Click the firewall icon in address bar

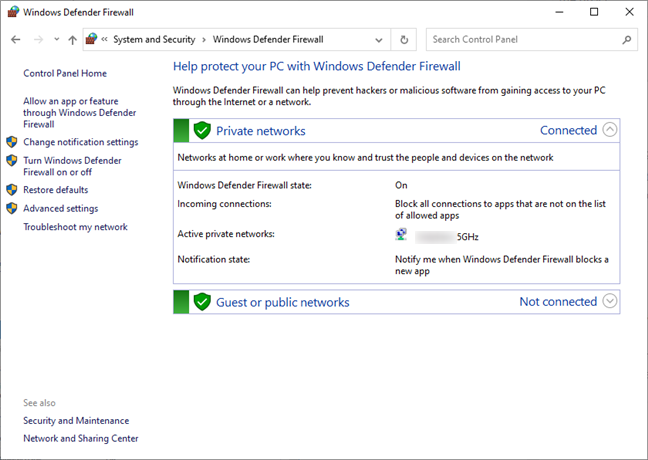pos(91,39)
